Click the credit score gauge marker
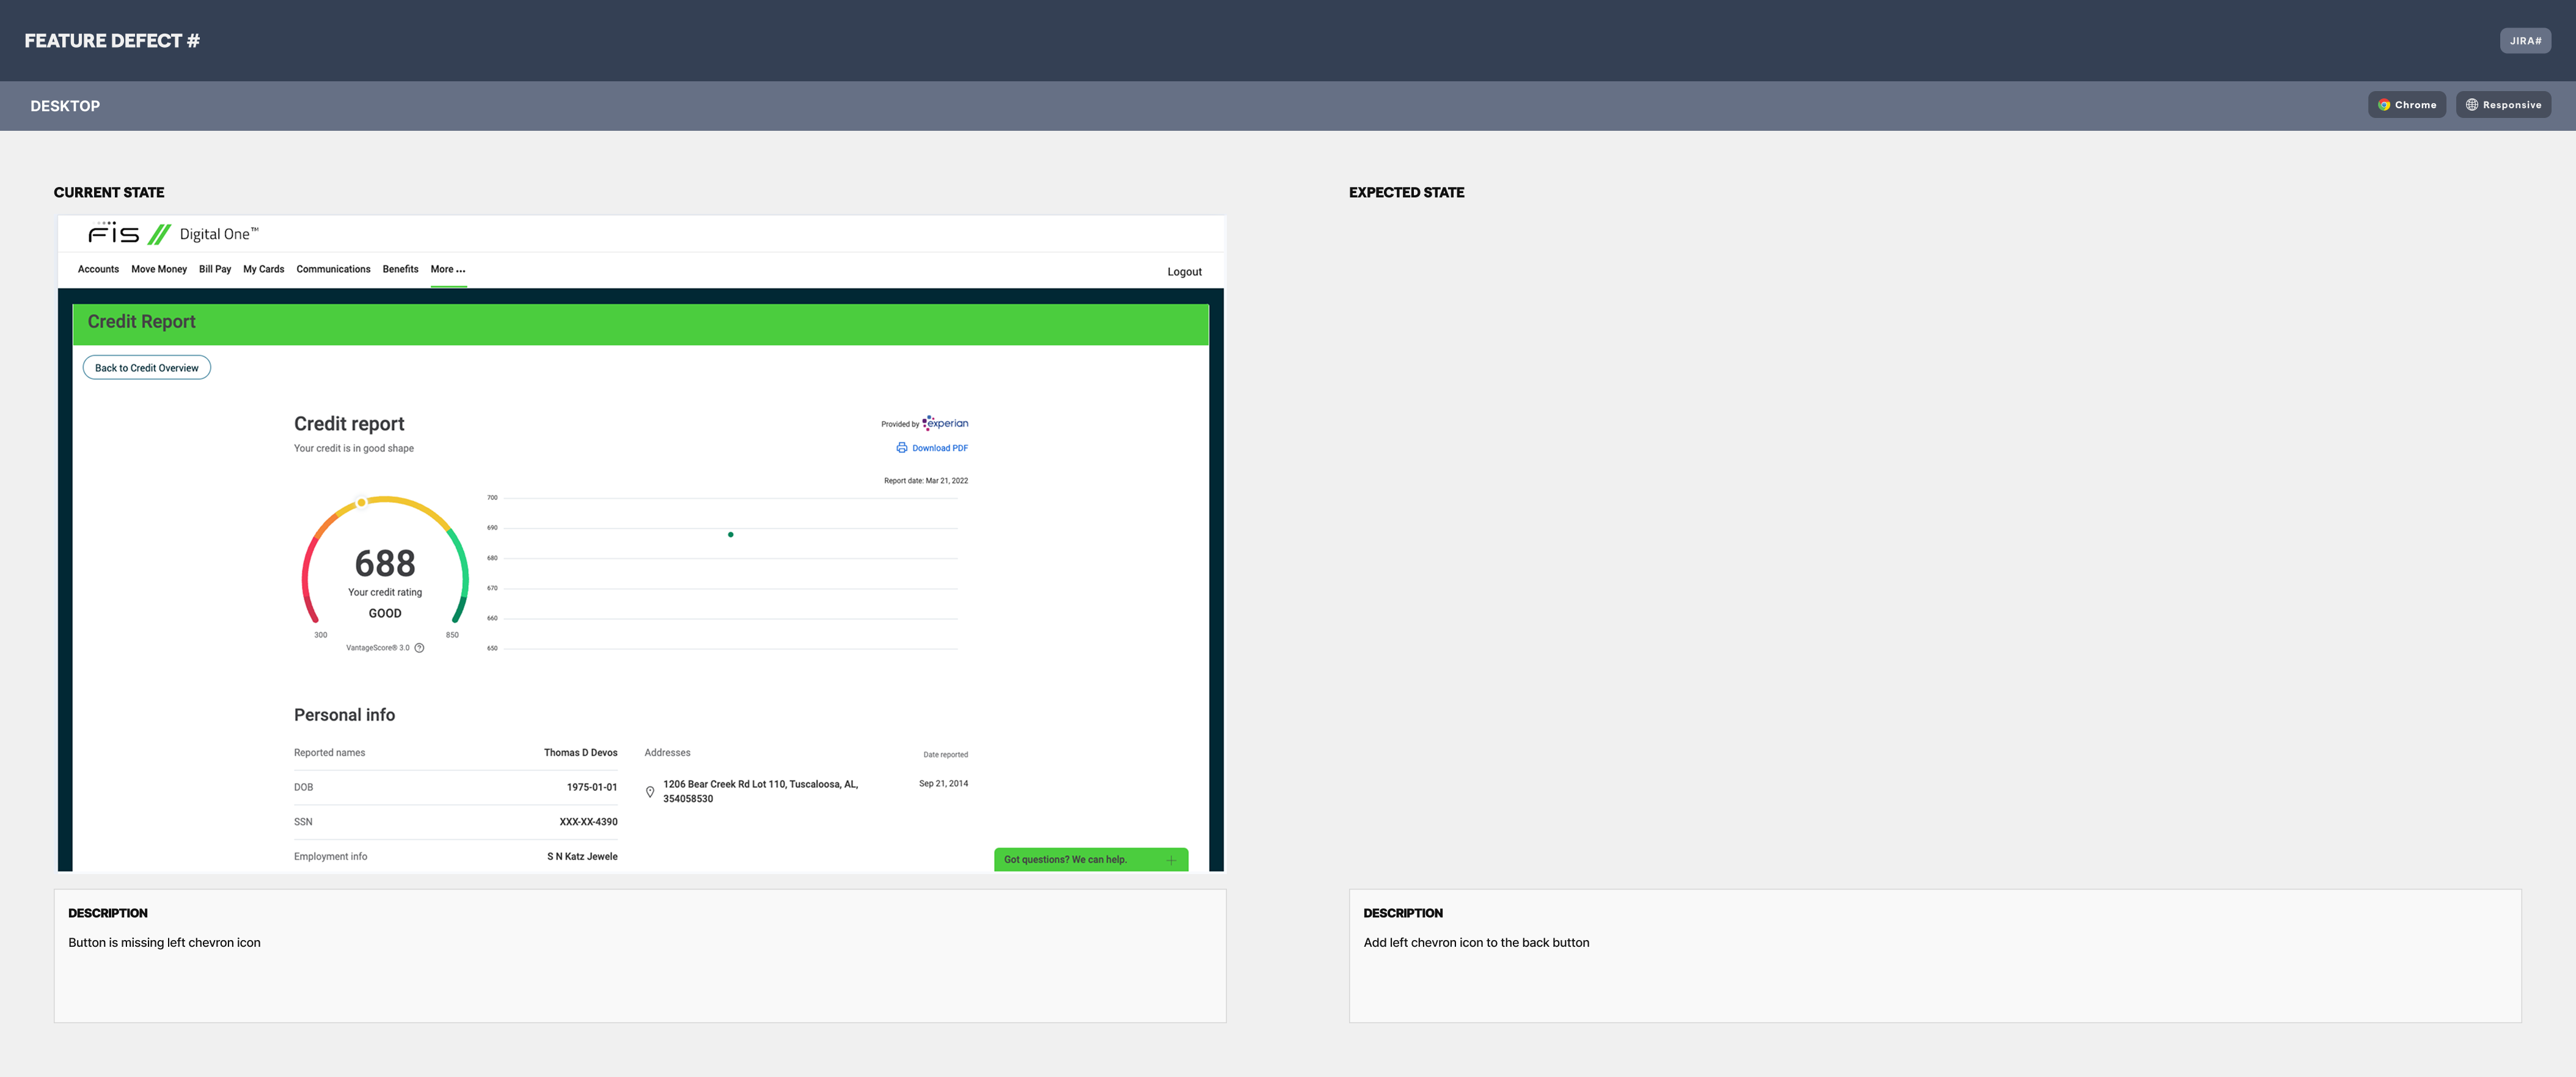Image resolution: width=2576 pixels, height=1077 pixels. click(361, 503)
